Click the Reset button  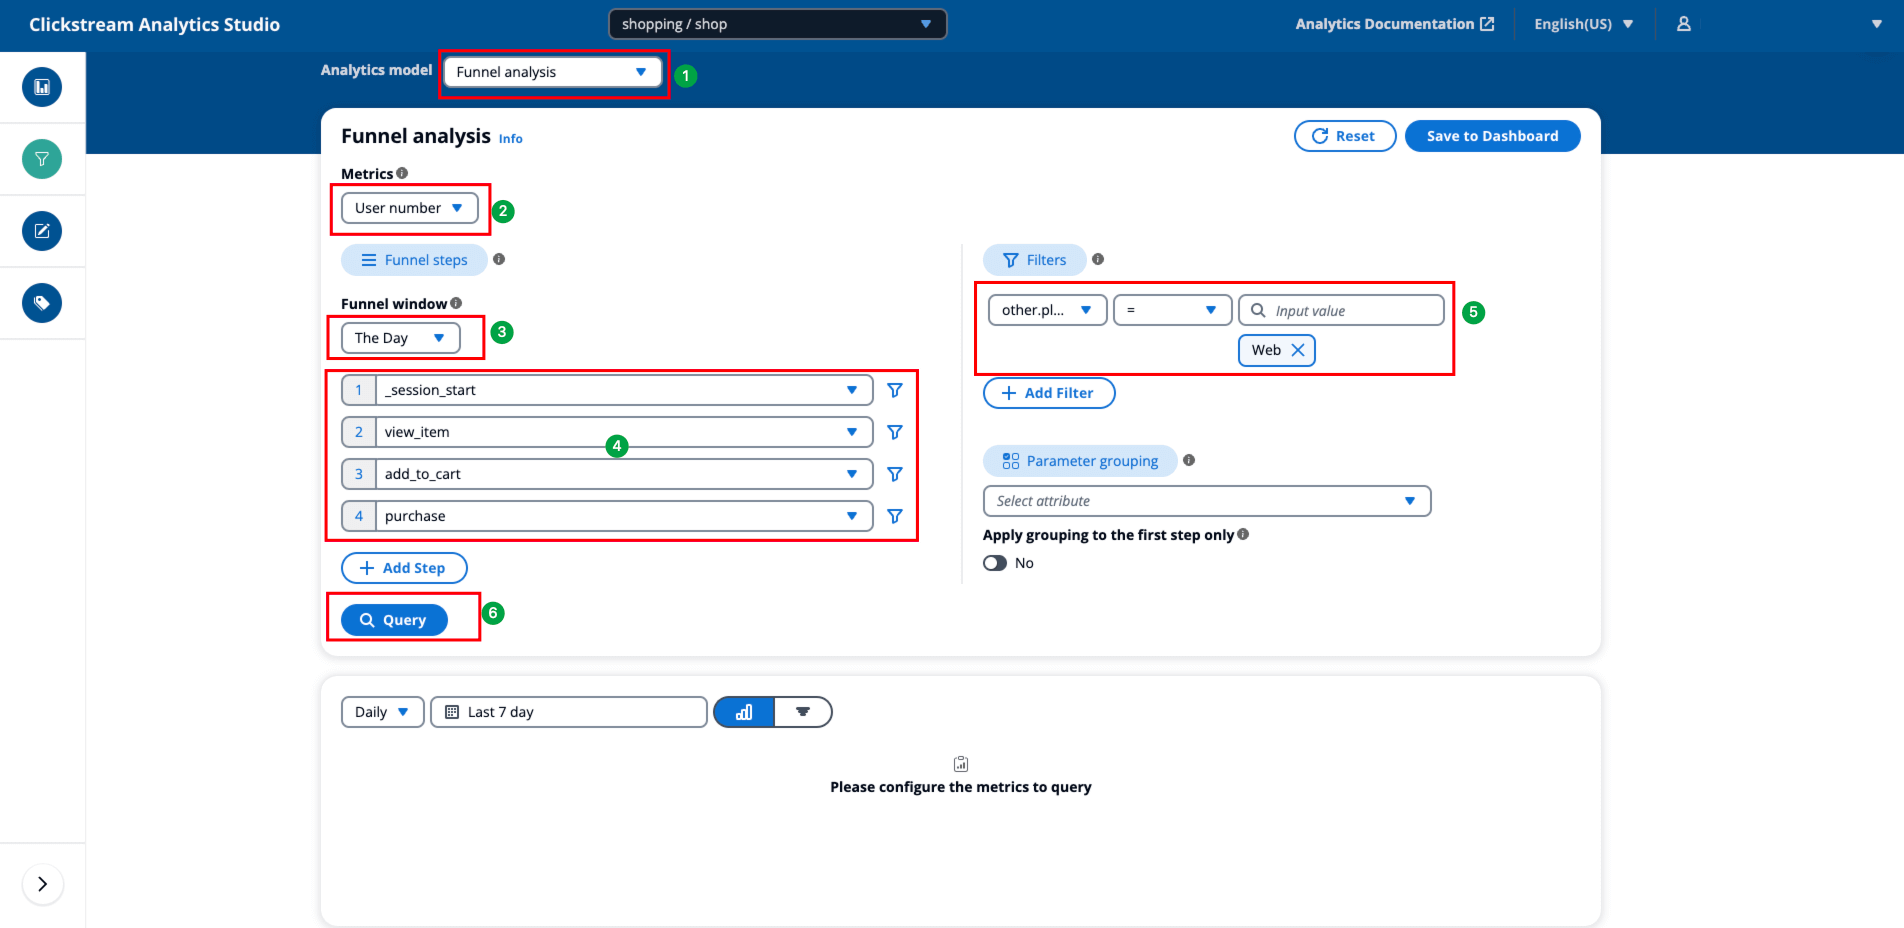point(1344,136)
